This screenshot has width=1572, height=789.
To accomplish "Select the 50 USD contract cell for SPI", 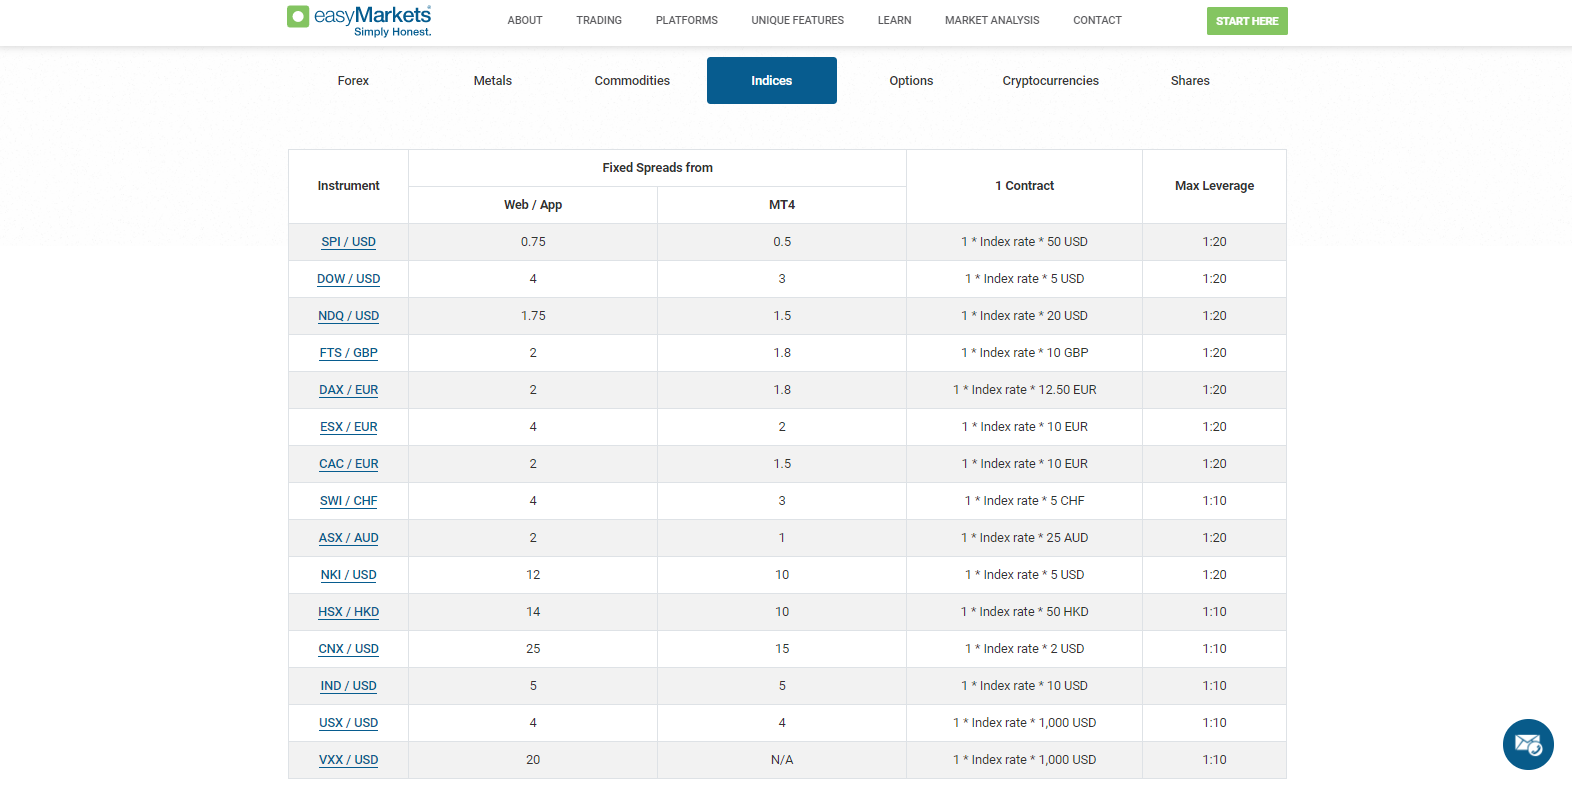I will (1024, 242).
